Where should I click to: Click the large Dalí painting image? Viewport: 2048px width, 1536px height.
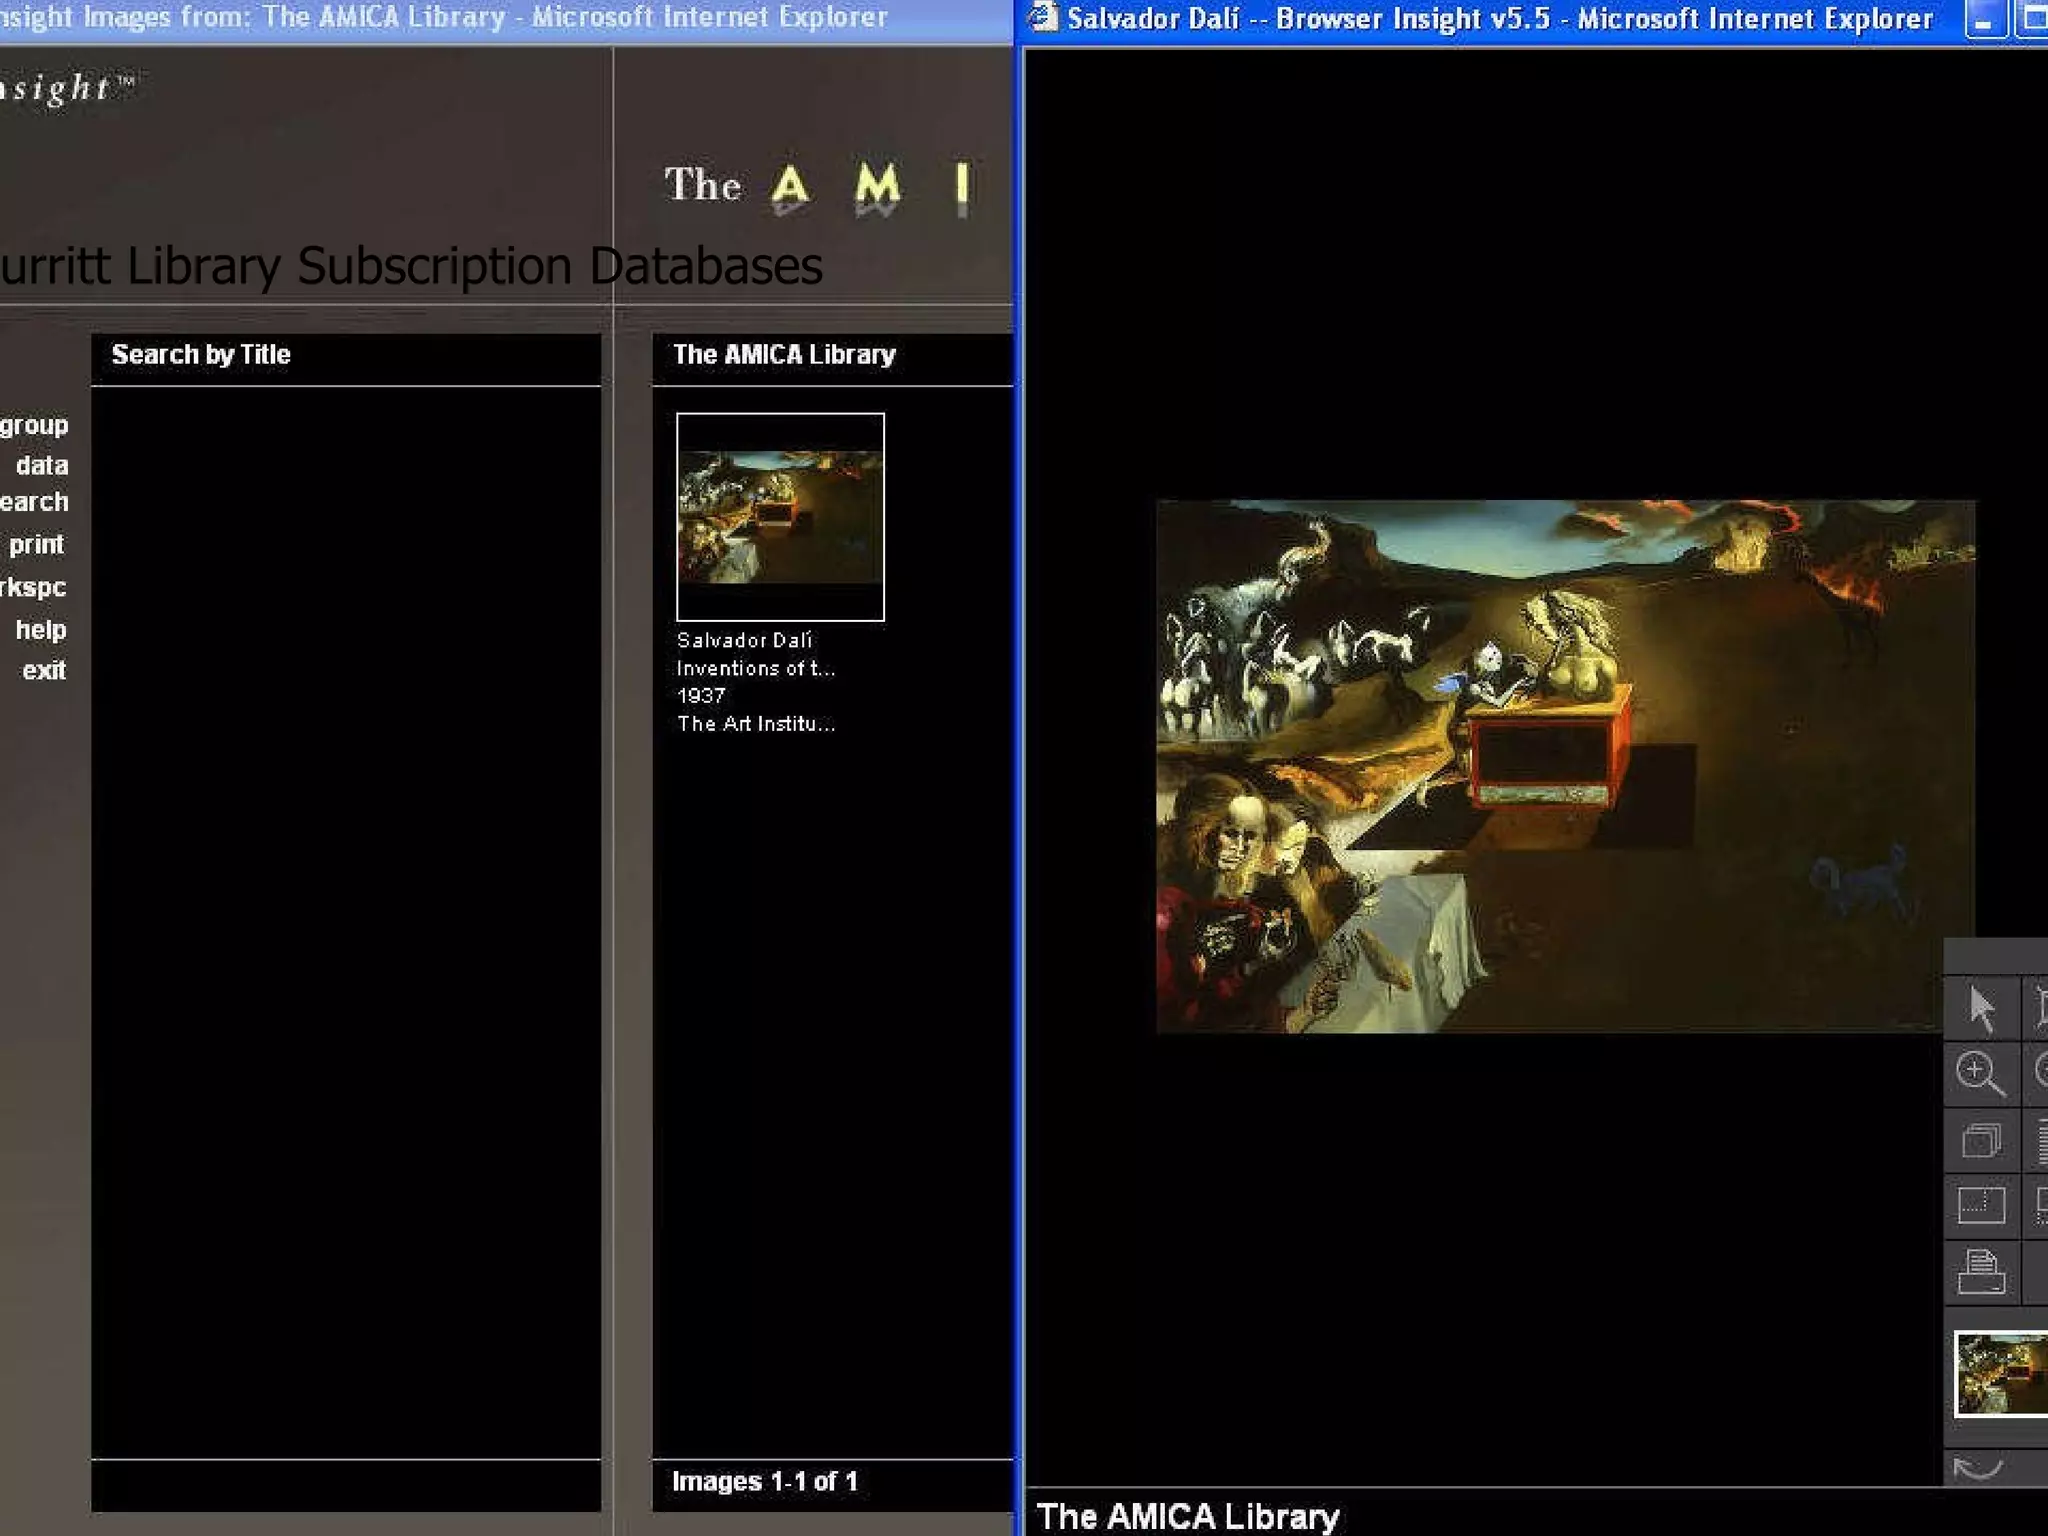click(1565, 766)
